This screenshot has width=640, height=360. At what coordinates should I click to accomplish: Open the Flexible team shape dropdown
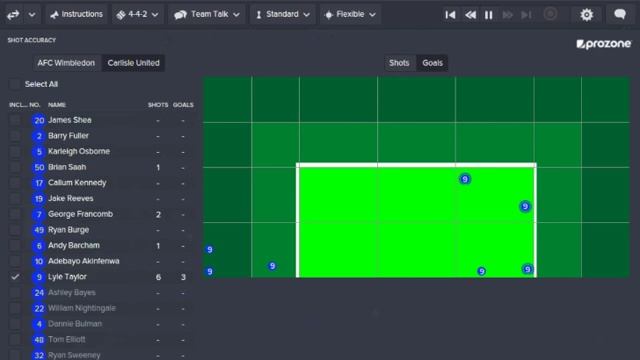point(350,14)
